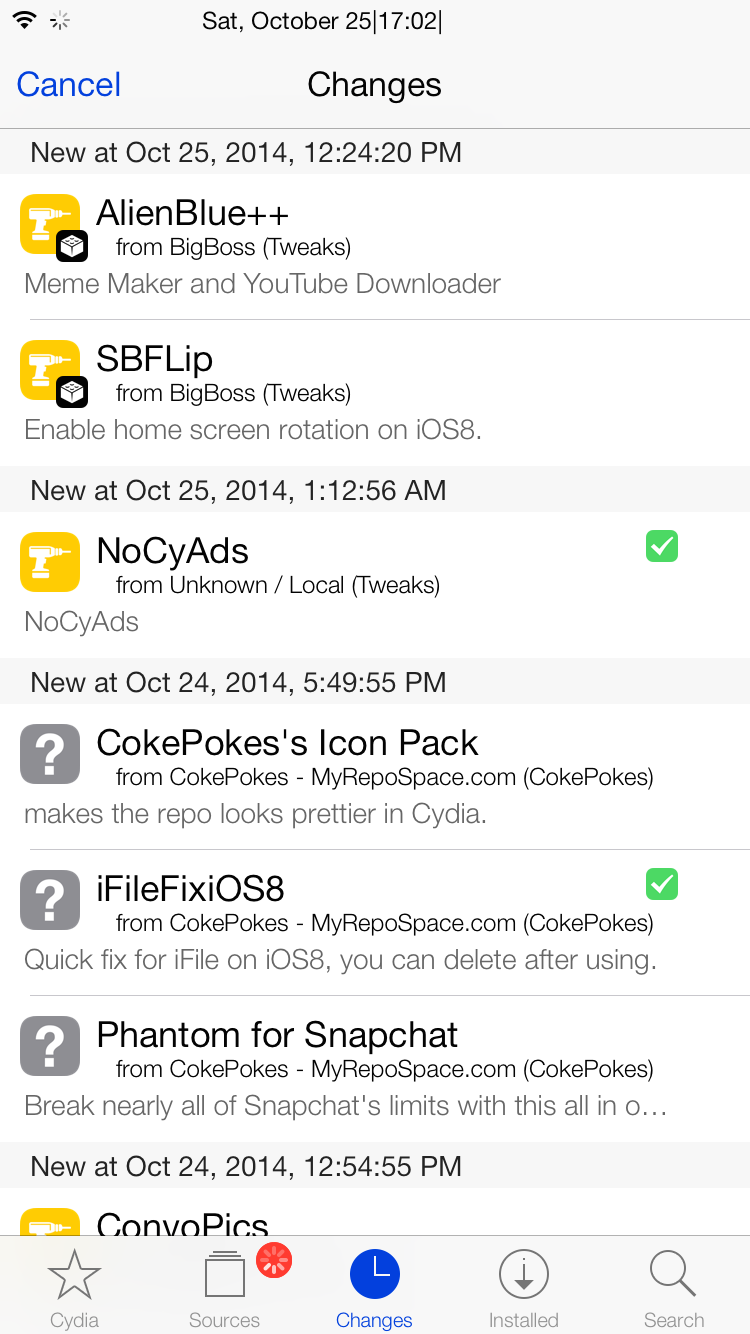Tap the iFileFixiOS8 question-mark icon
The width and height of the screenshot is (750, 1334).
click(50, 900)
